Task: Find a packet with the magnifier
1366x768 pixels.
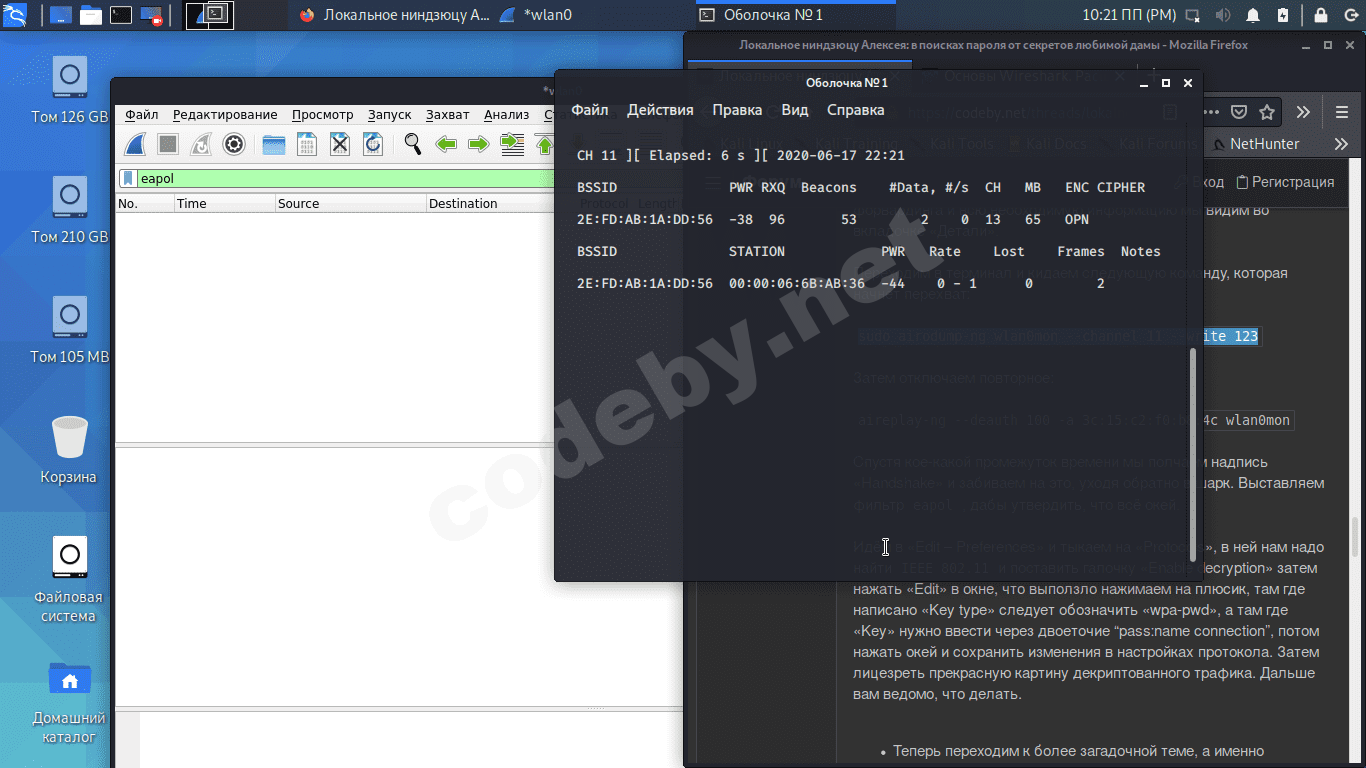Action: click(x=413, y=144)
